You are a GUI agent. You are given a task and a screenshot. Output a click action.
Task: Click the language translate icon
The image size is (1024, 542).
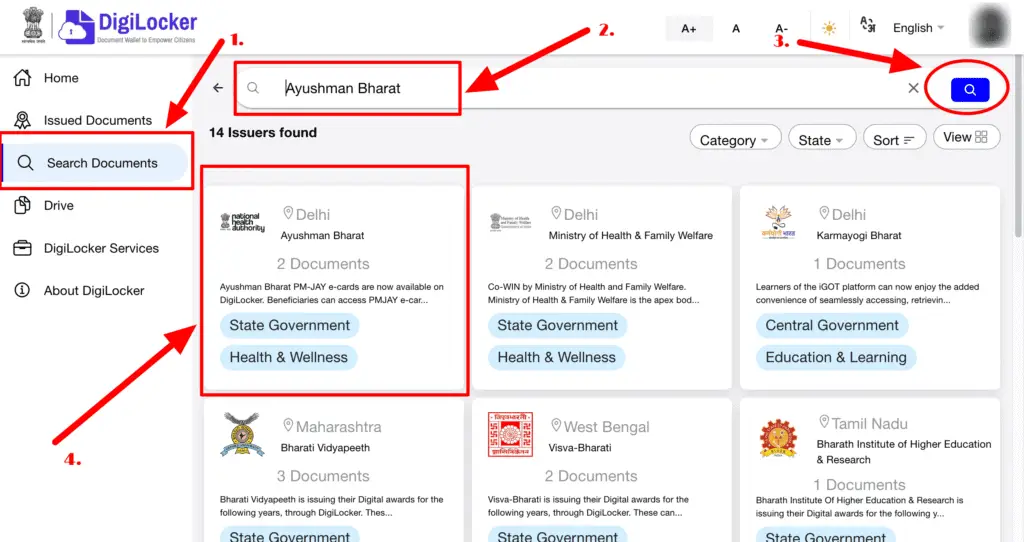(868, 26)
